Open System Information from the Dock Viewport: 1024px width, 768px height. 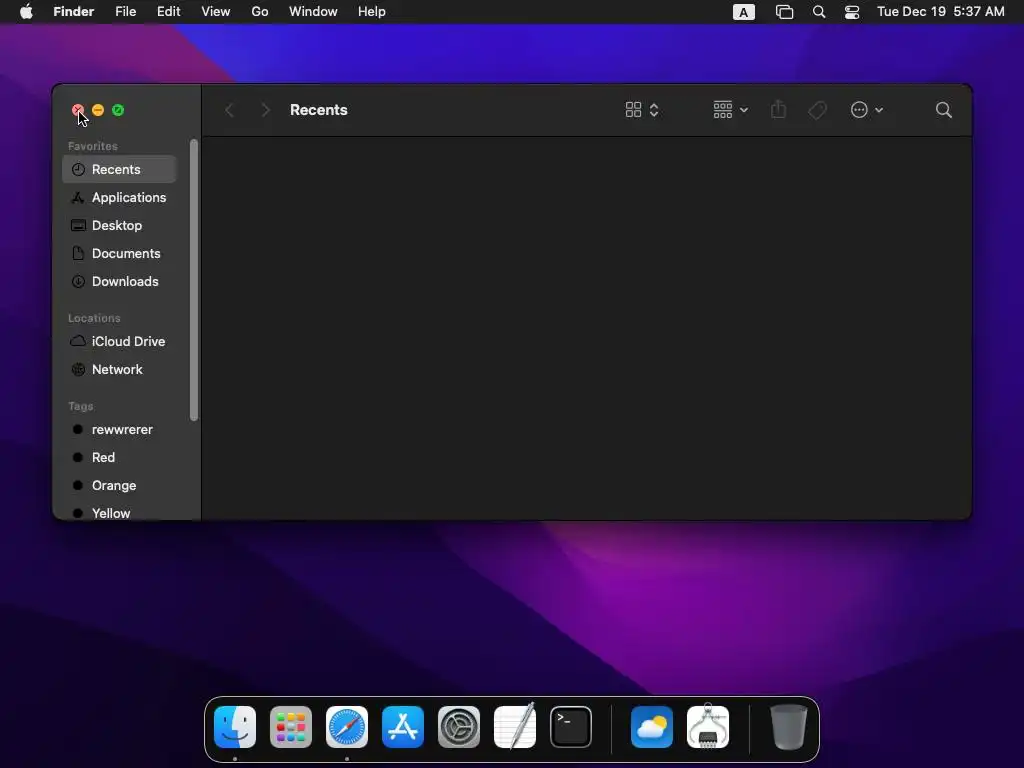[x=708, y=727]
